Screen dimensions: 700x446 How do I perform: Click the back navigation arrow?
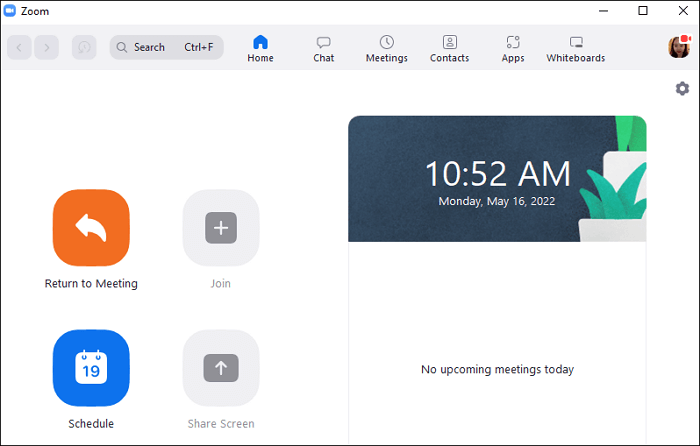[19, 47]
